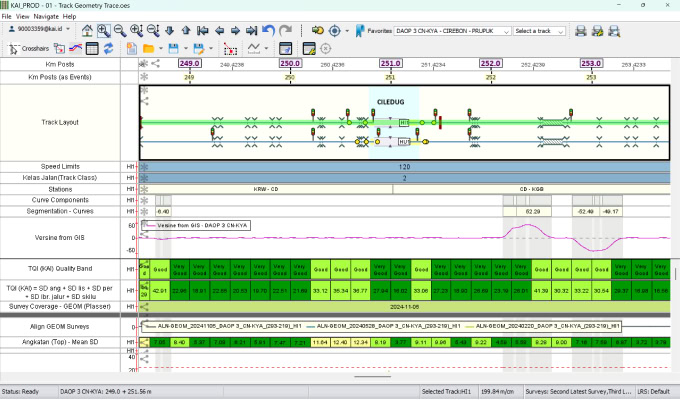Viewport: 680px width, 400px height.
Task: Click the 62.29 curve segment value
Action: point(533,212)
